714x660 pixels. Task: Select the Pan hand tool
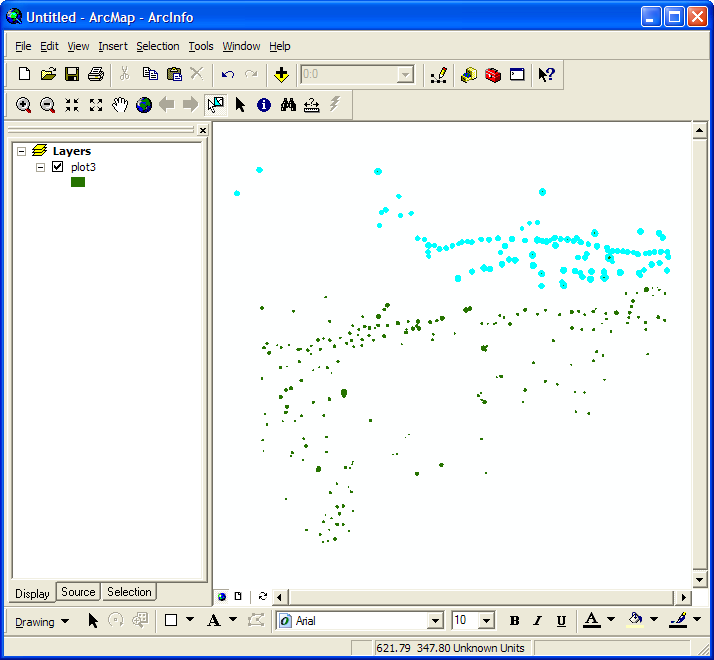pos(120,105)
